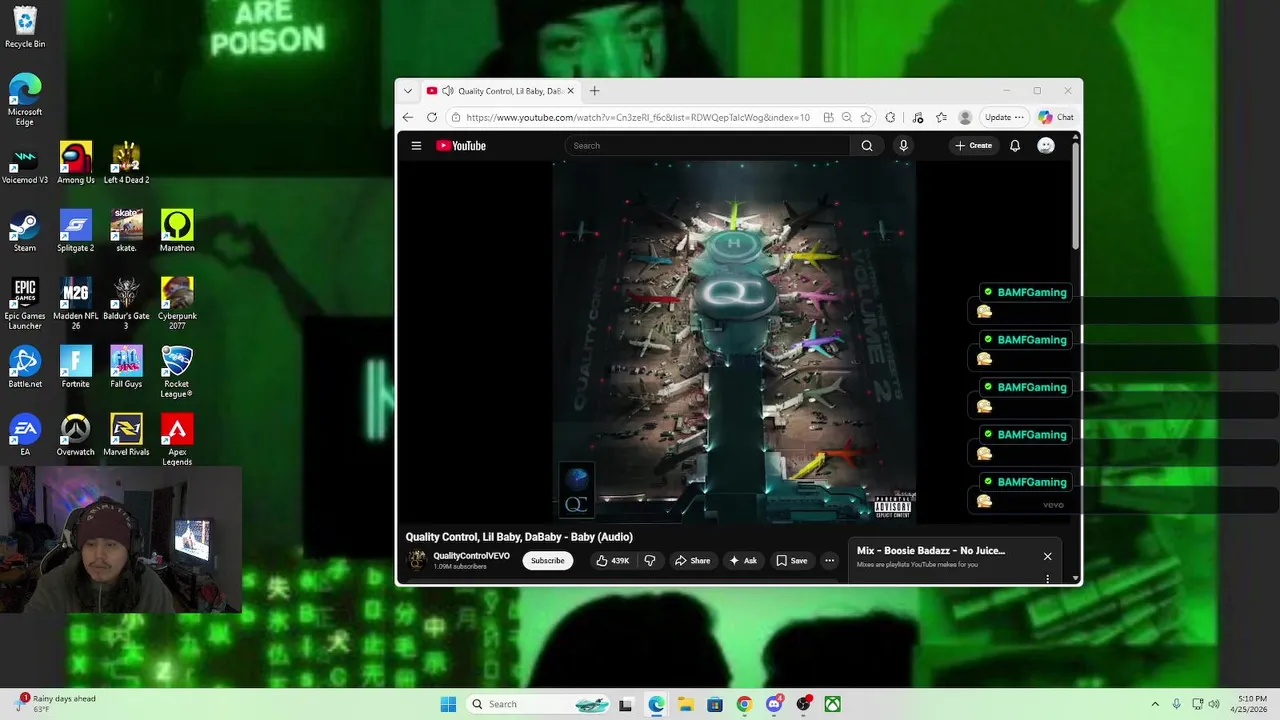Open Copilot Chat in Edge
This screenshot has width=1280, height=720.
coord(1056,117)
